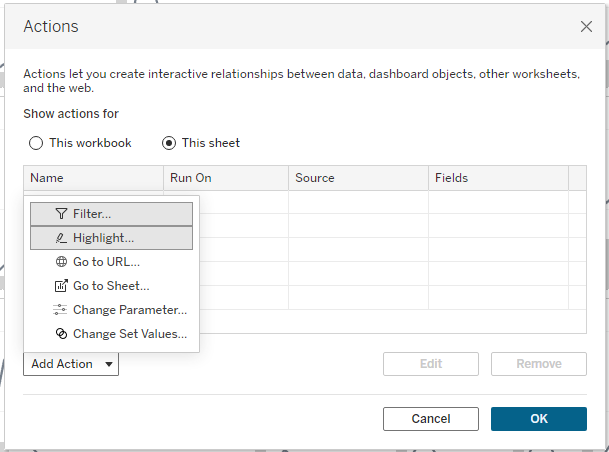Click the funnel icon next to Filter

(x=61, y=214)
